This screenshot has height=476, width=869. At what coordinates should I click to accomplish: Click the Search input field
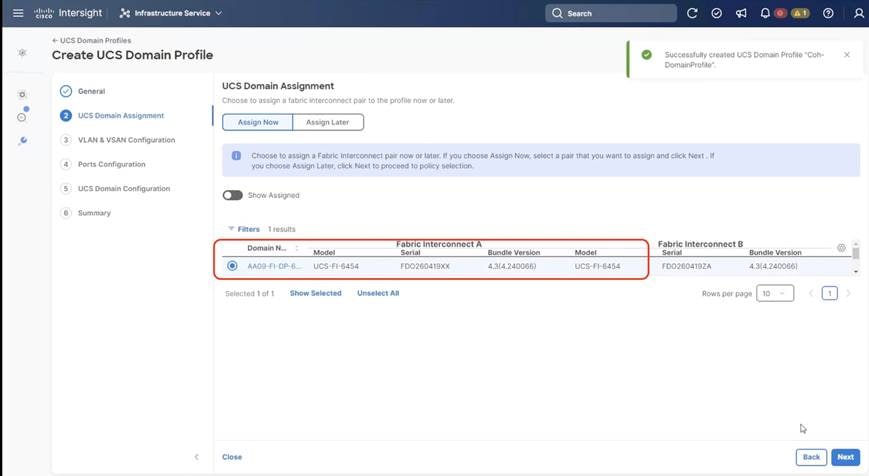point(611,13)
